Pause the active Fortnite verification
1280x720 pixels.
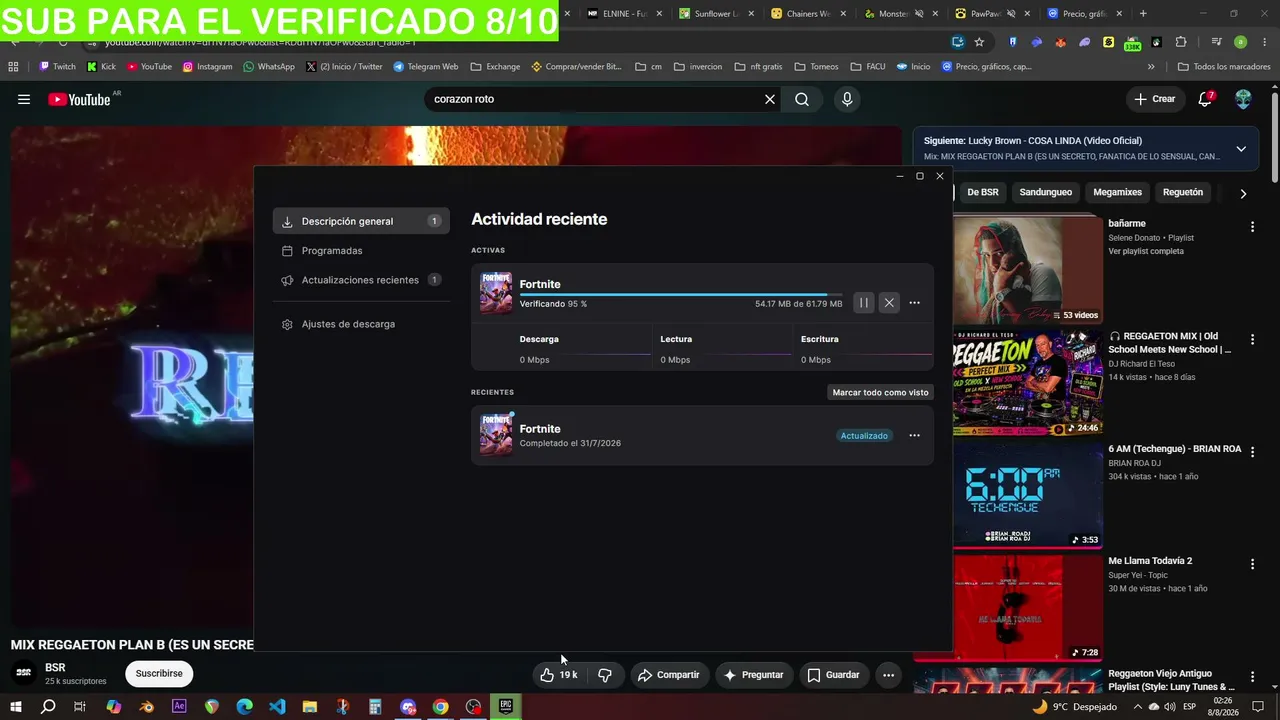(x=864, y=303)
